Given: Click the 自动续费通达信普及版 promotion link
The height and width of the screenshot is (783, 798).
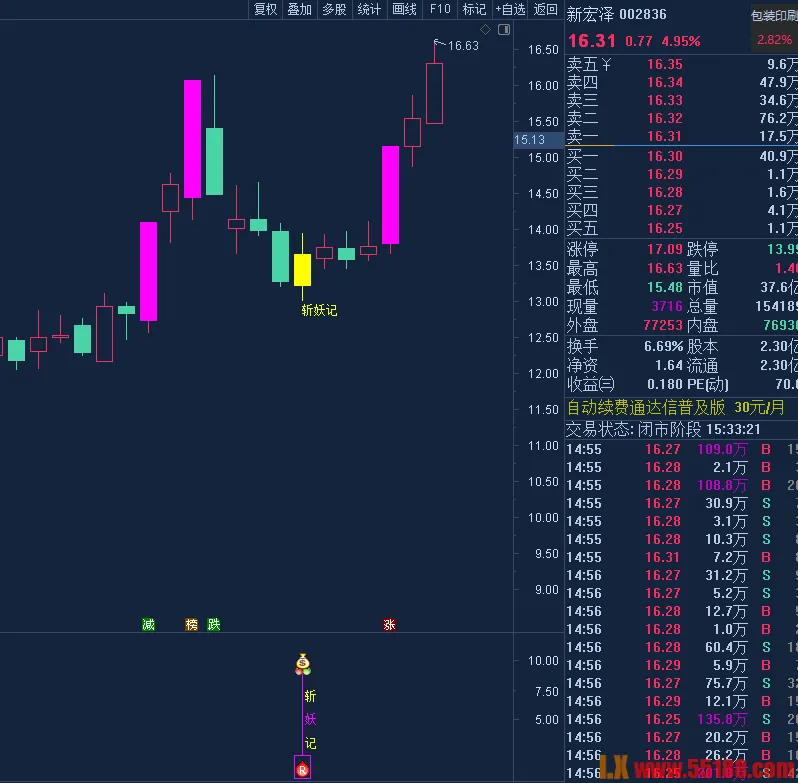Looking at the screenshot, I should 646,407.
